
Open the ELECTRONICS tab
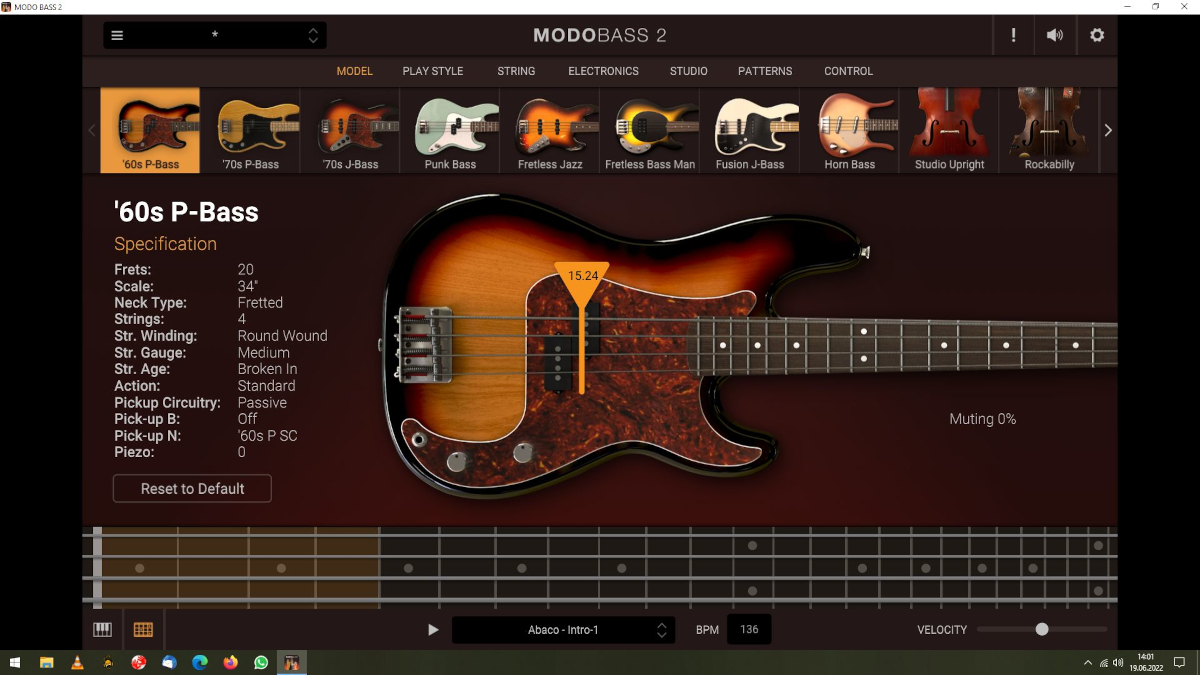tap(603, 71)
